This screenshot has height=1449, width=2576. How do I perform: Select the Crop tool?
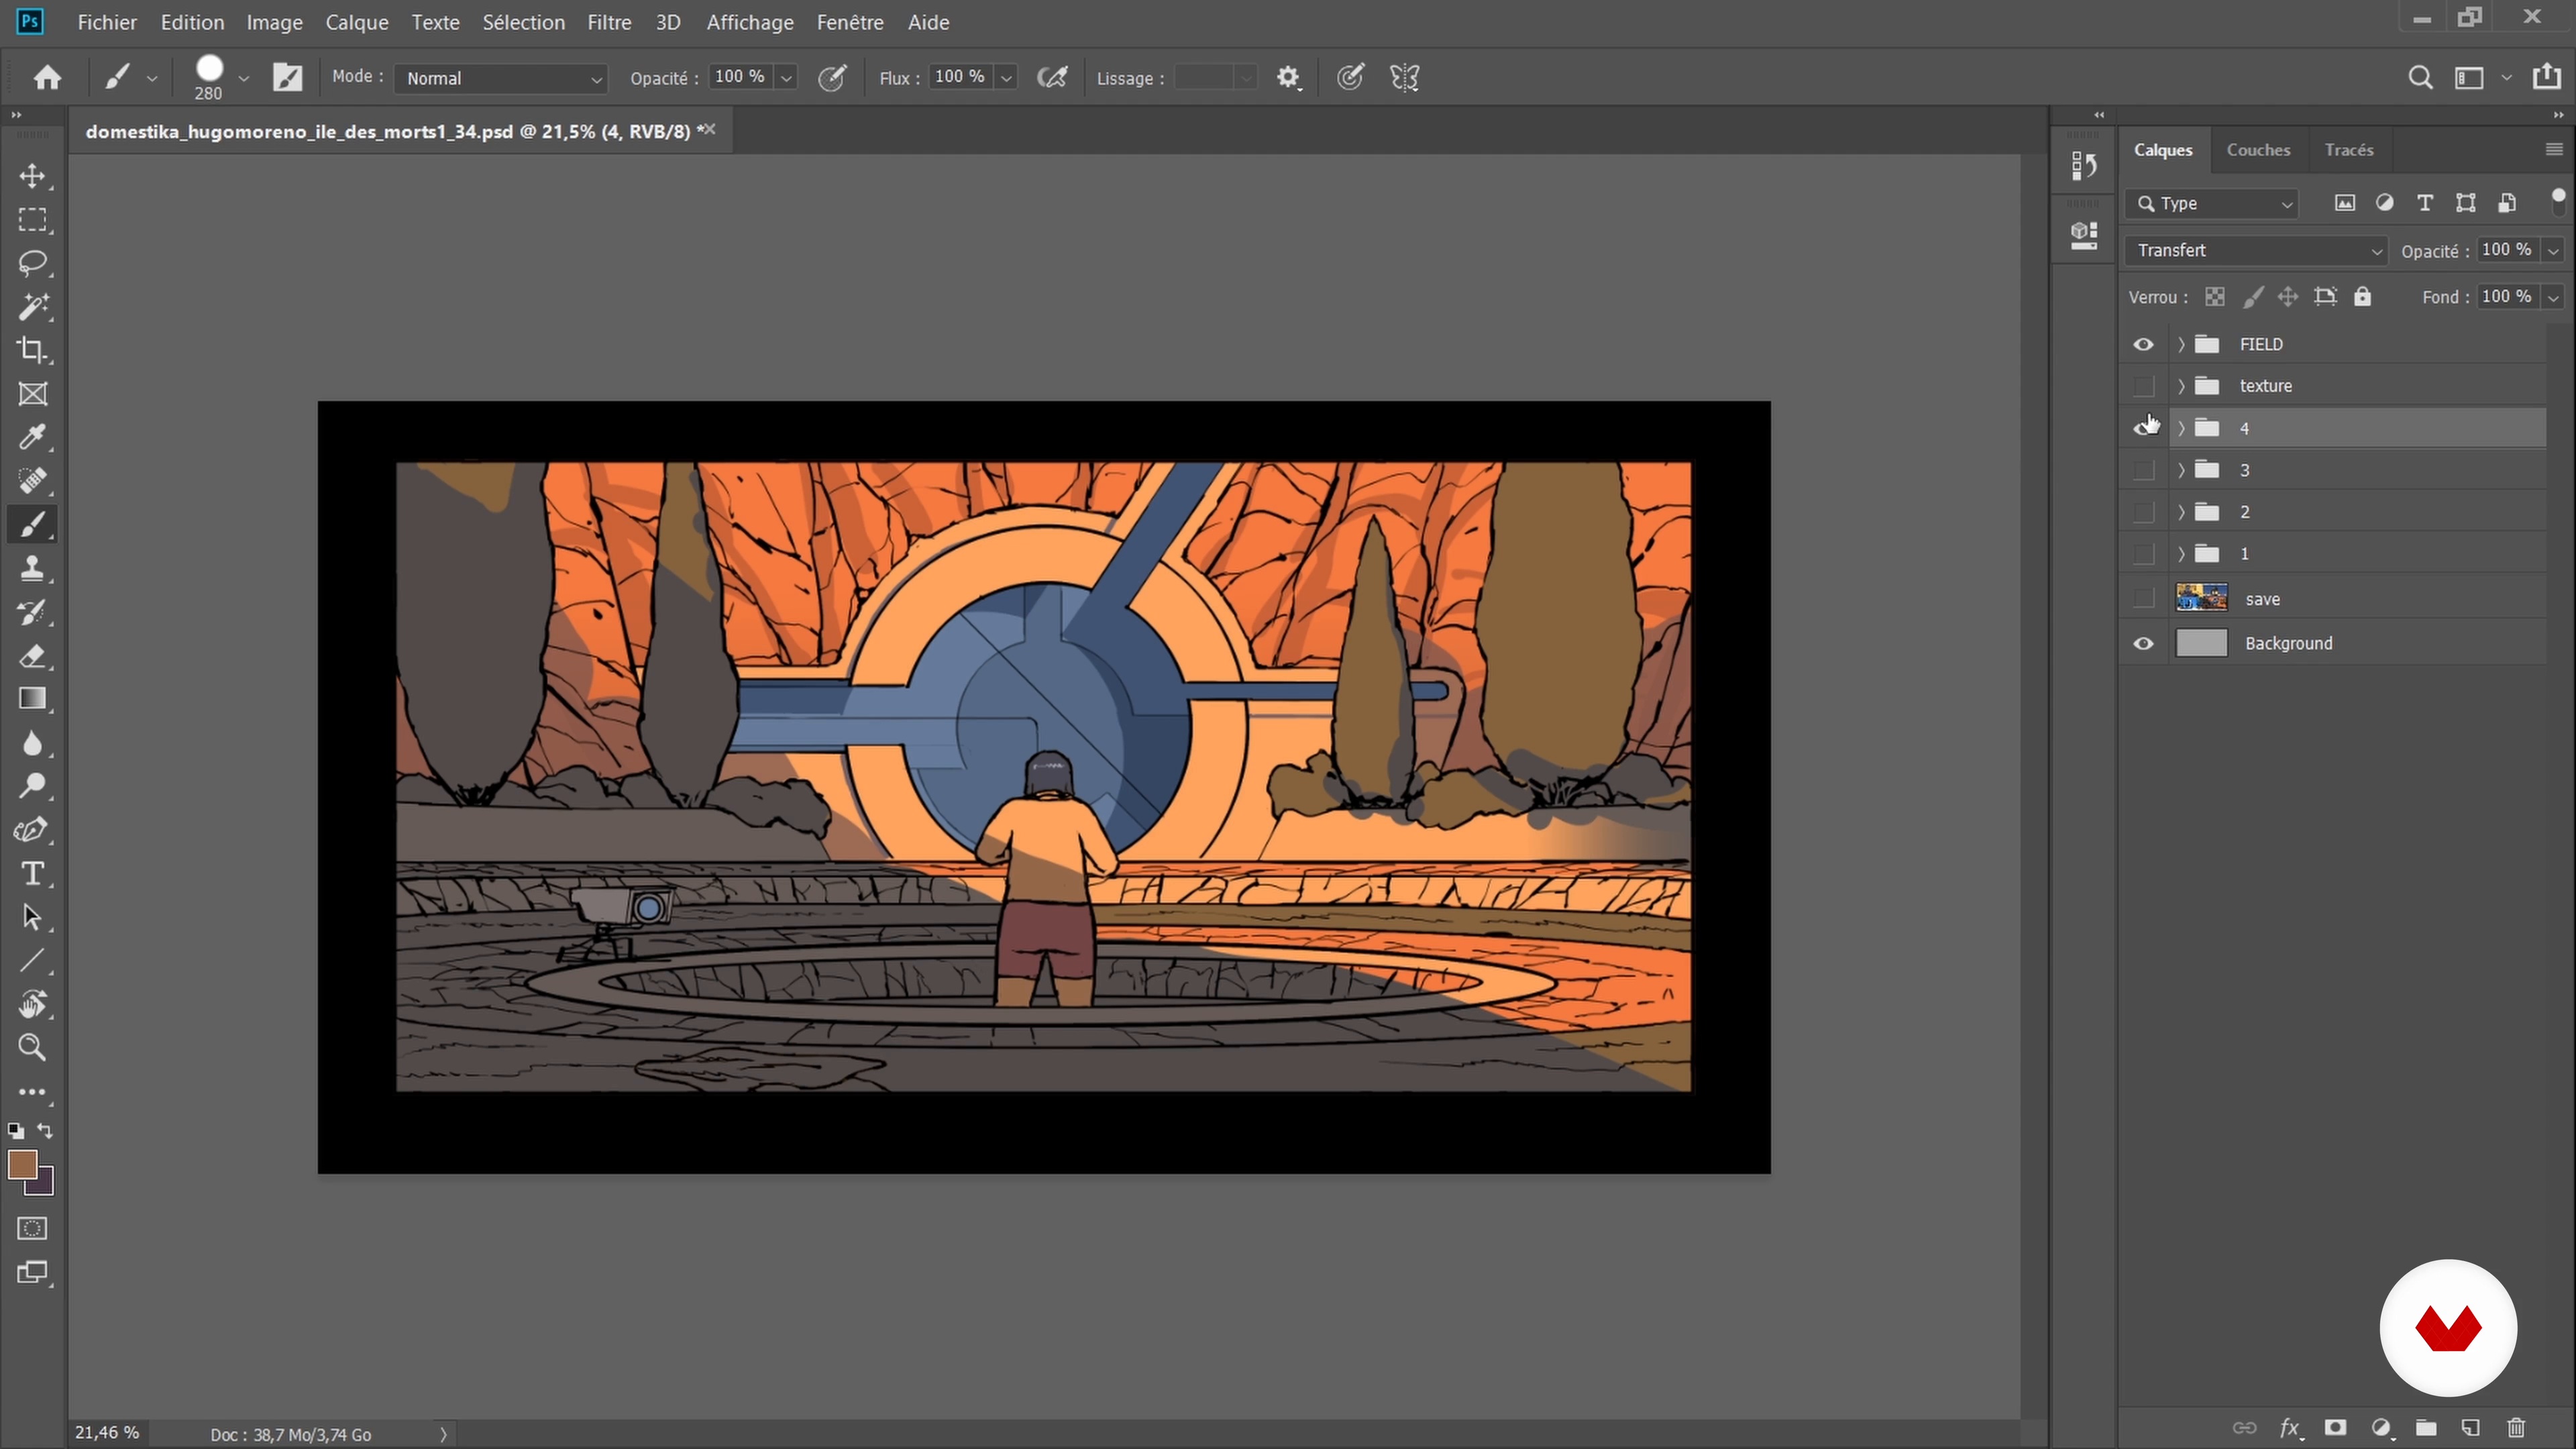coord(32,350)
